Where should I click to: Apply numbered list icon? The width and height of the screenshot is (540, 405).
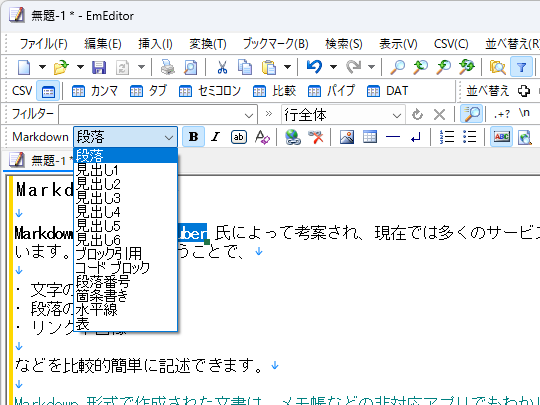tap(447, 137)
